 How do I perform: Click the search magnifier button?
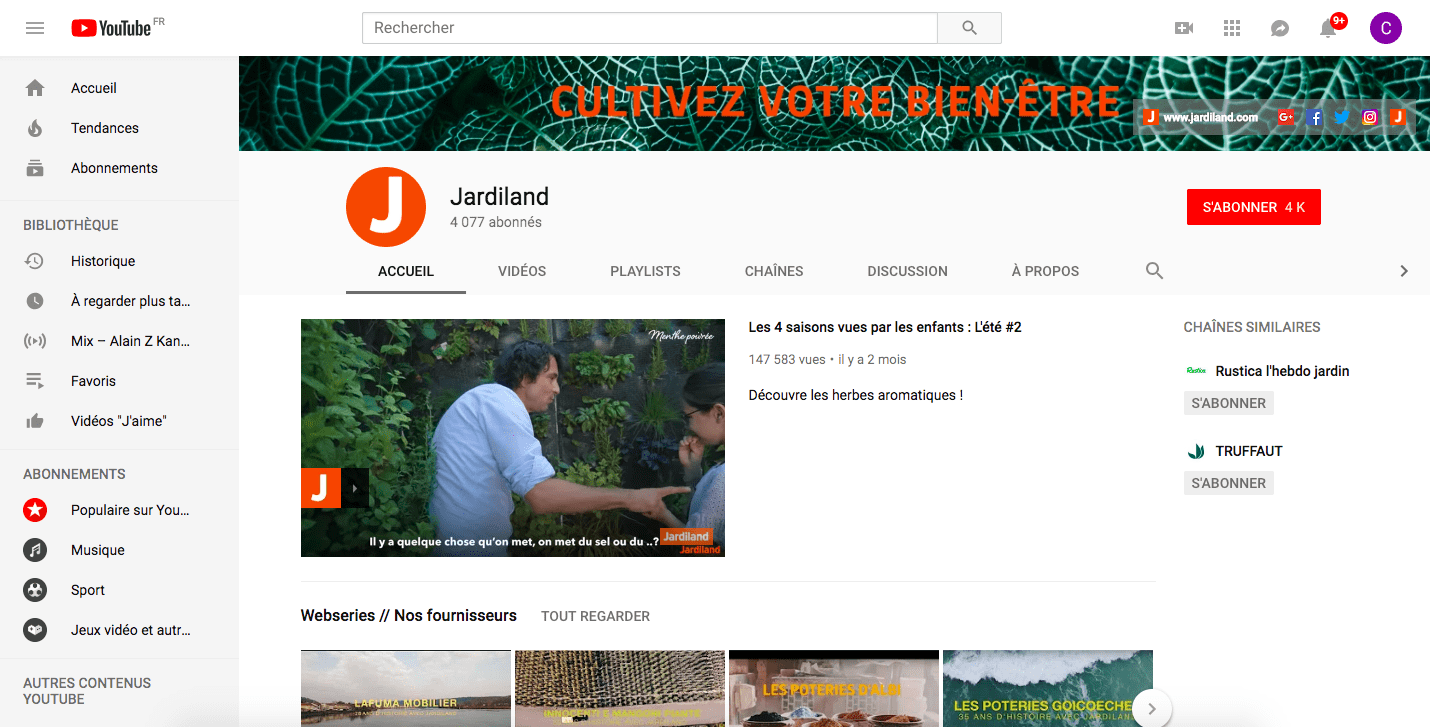coord(969,28)
